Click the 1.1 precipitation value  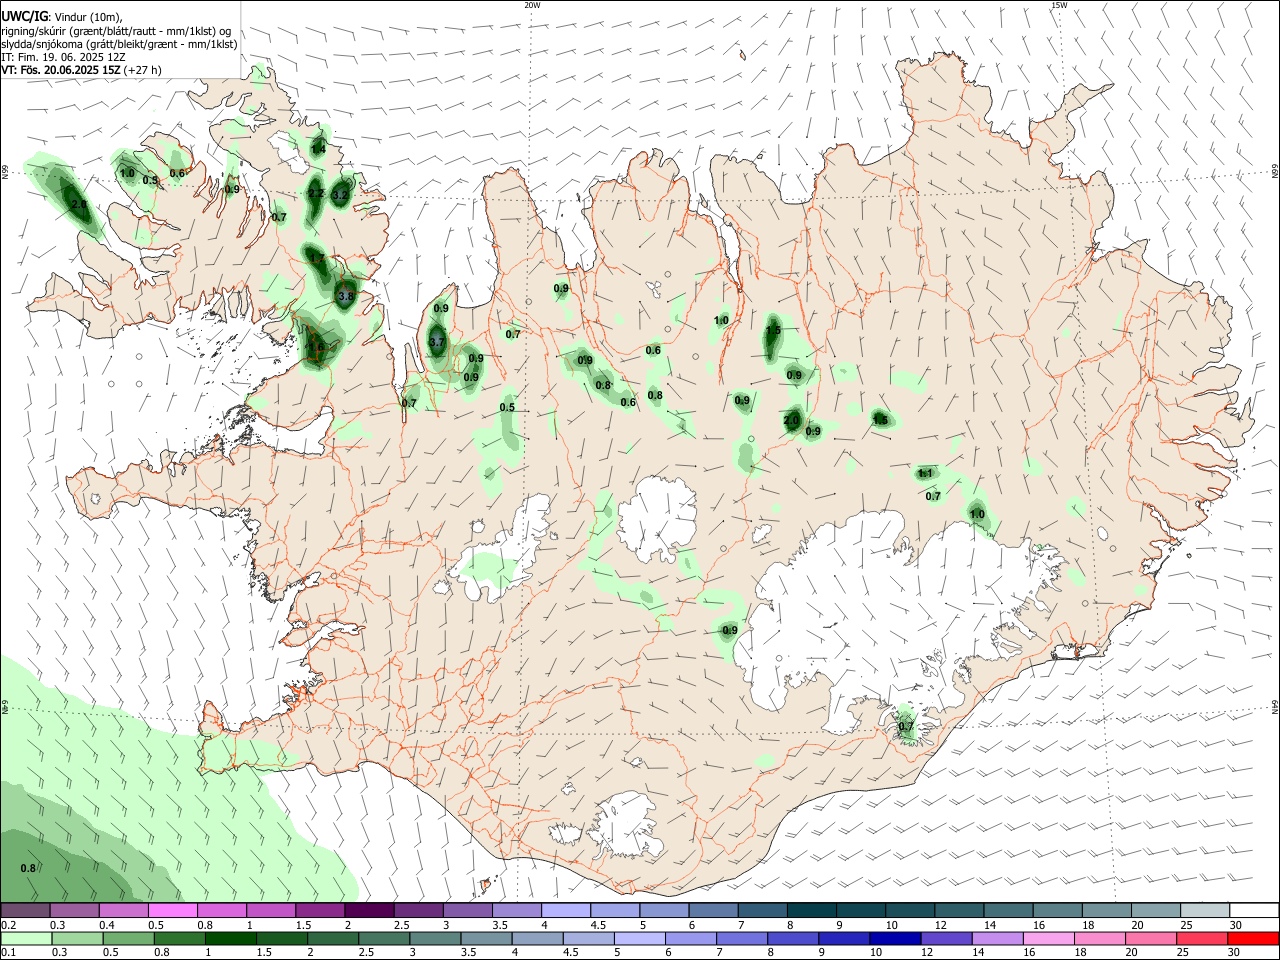click(925, 473)
